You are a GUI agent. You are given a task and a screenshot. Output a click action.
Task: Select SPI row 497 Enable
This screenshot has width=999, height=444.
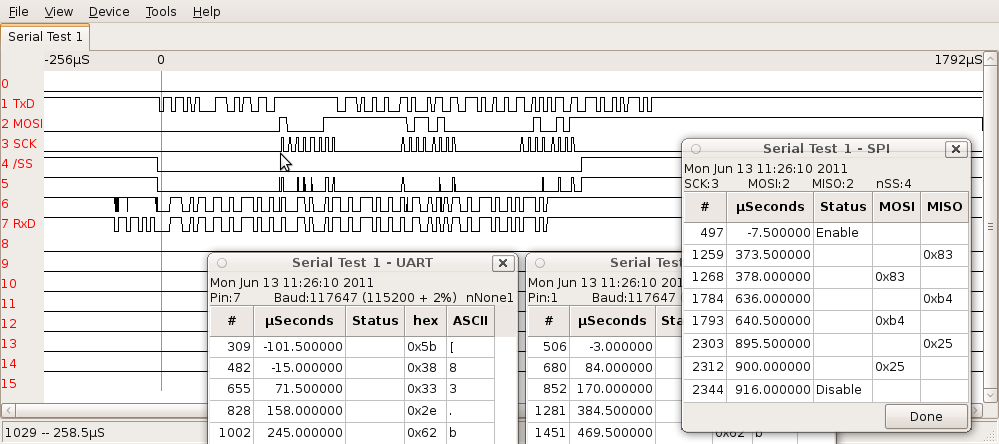pos(826,233)
